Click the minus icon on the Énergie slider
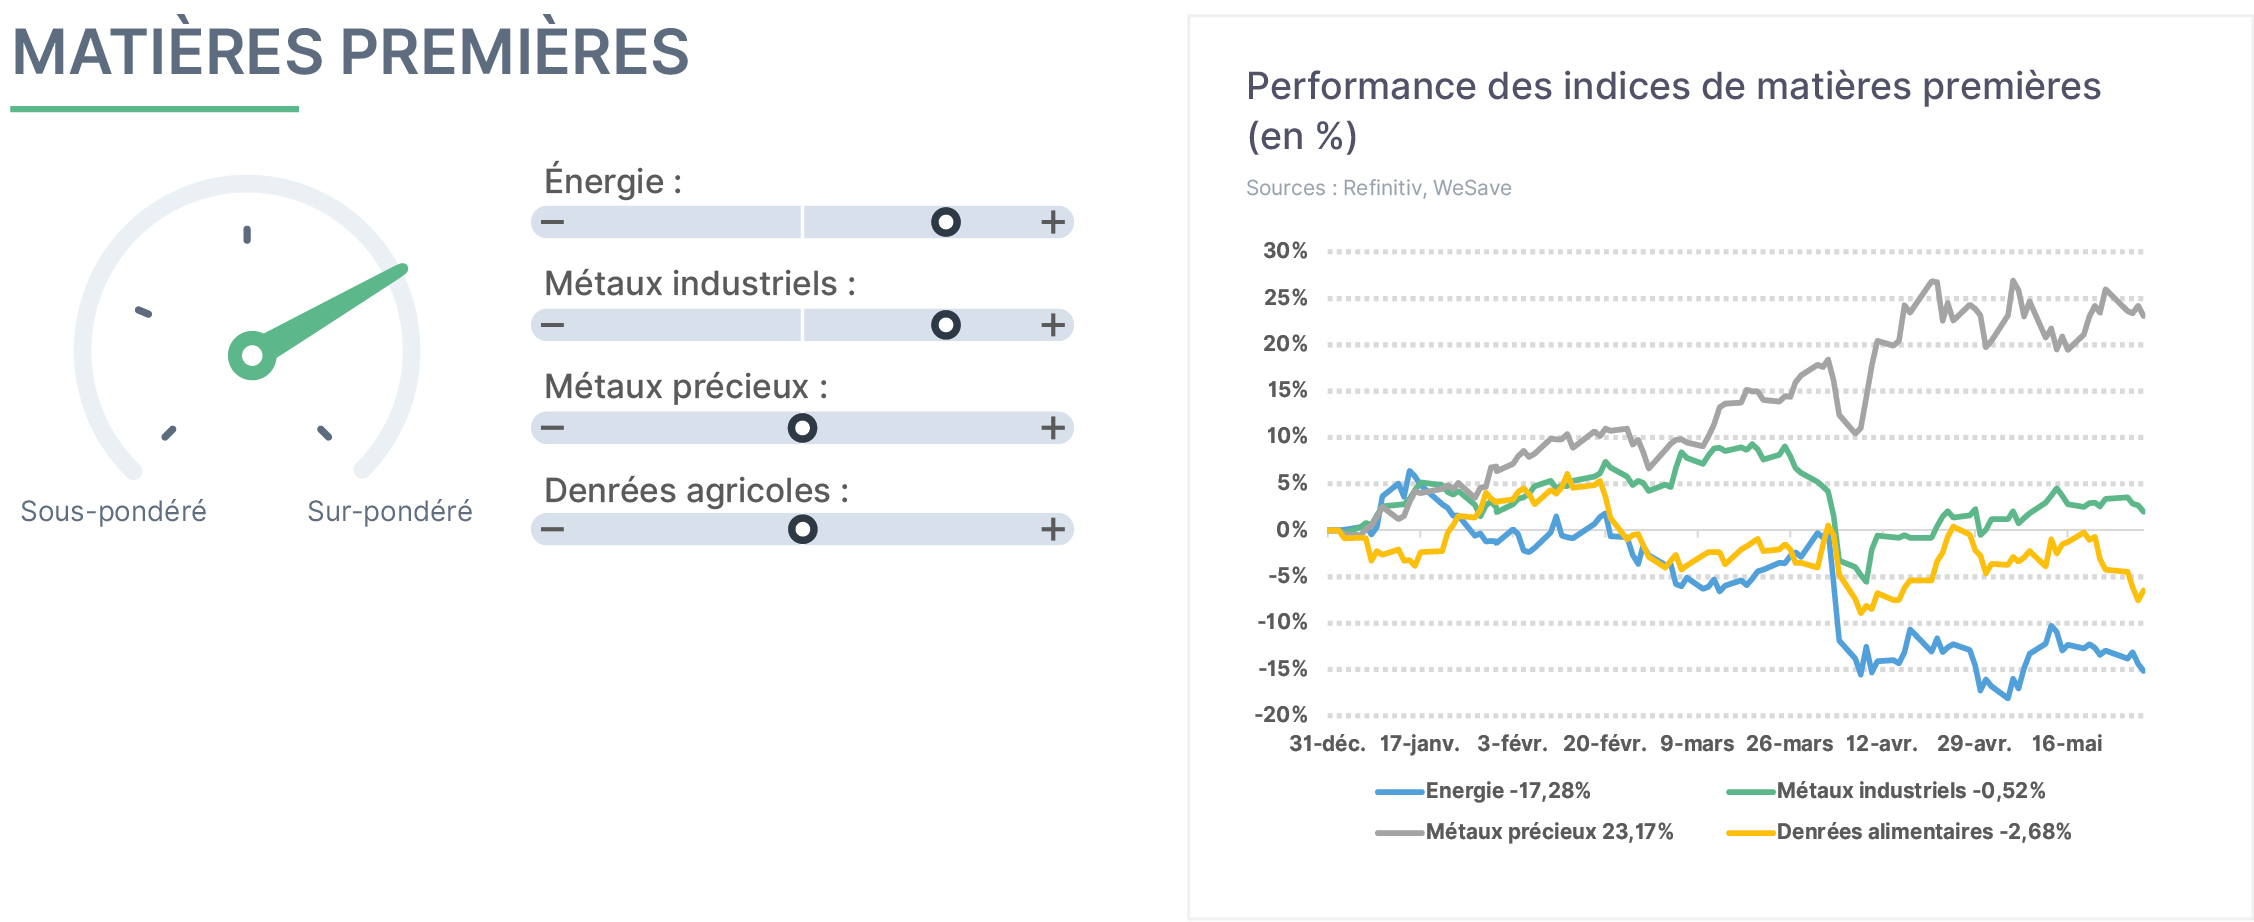 (552, 222)
